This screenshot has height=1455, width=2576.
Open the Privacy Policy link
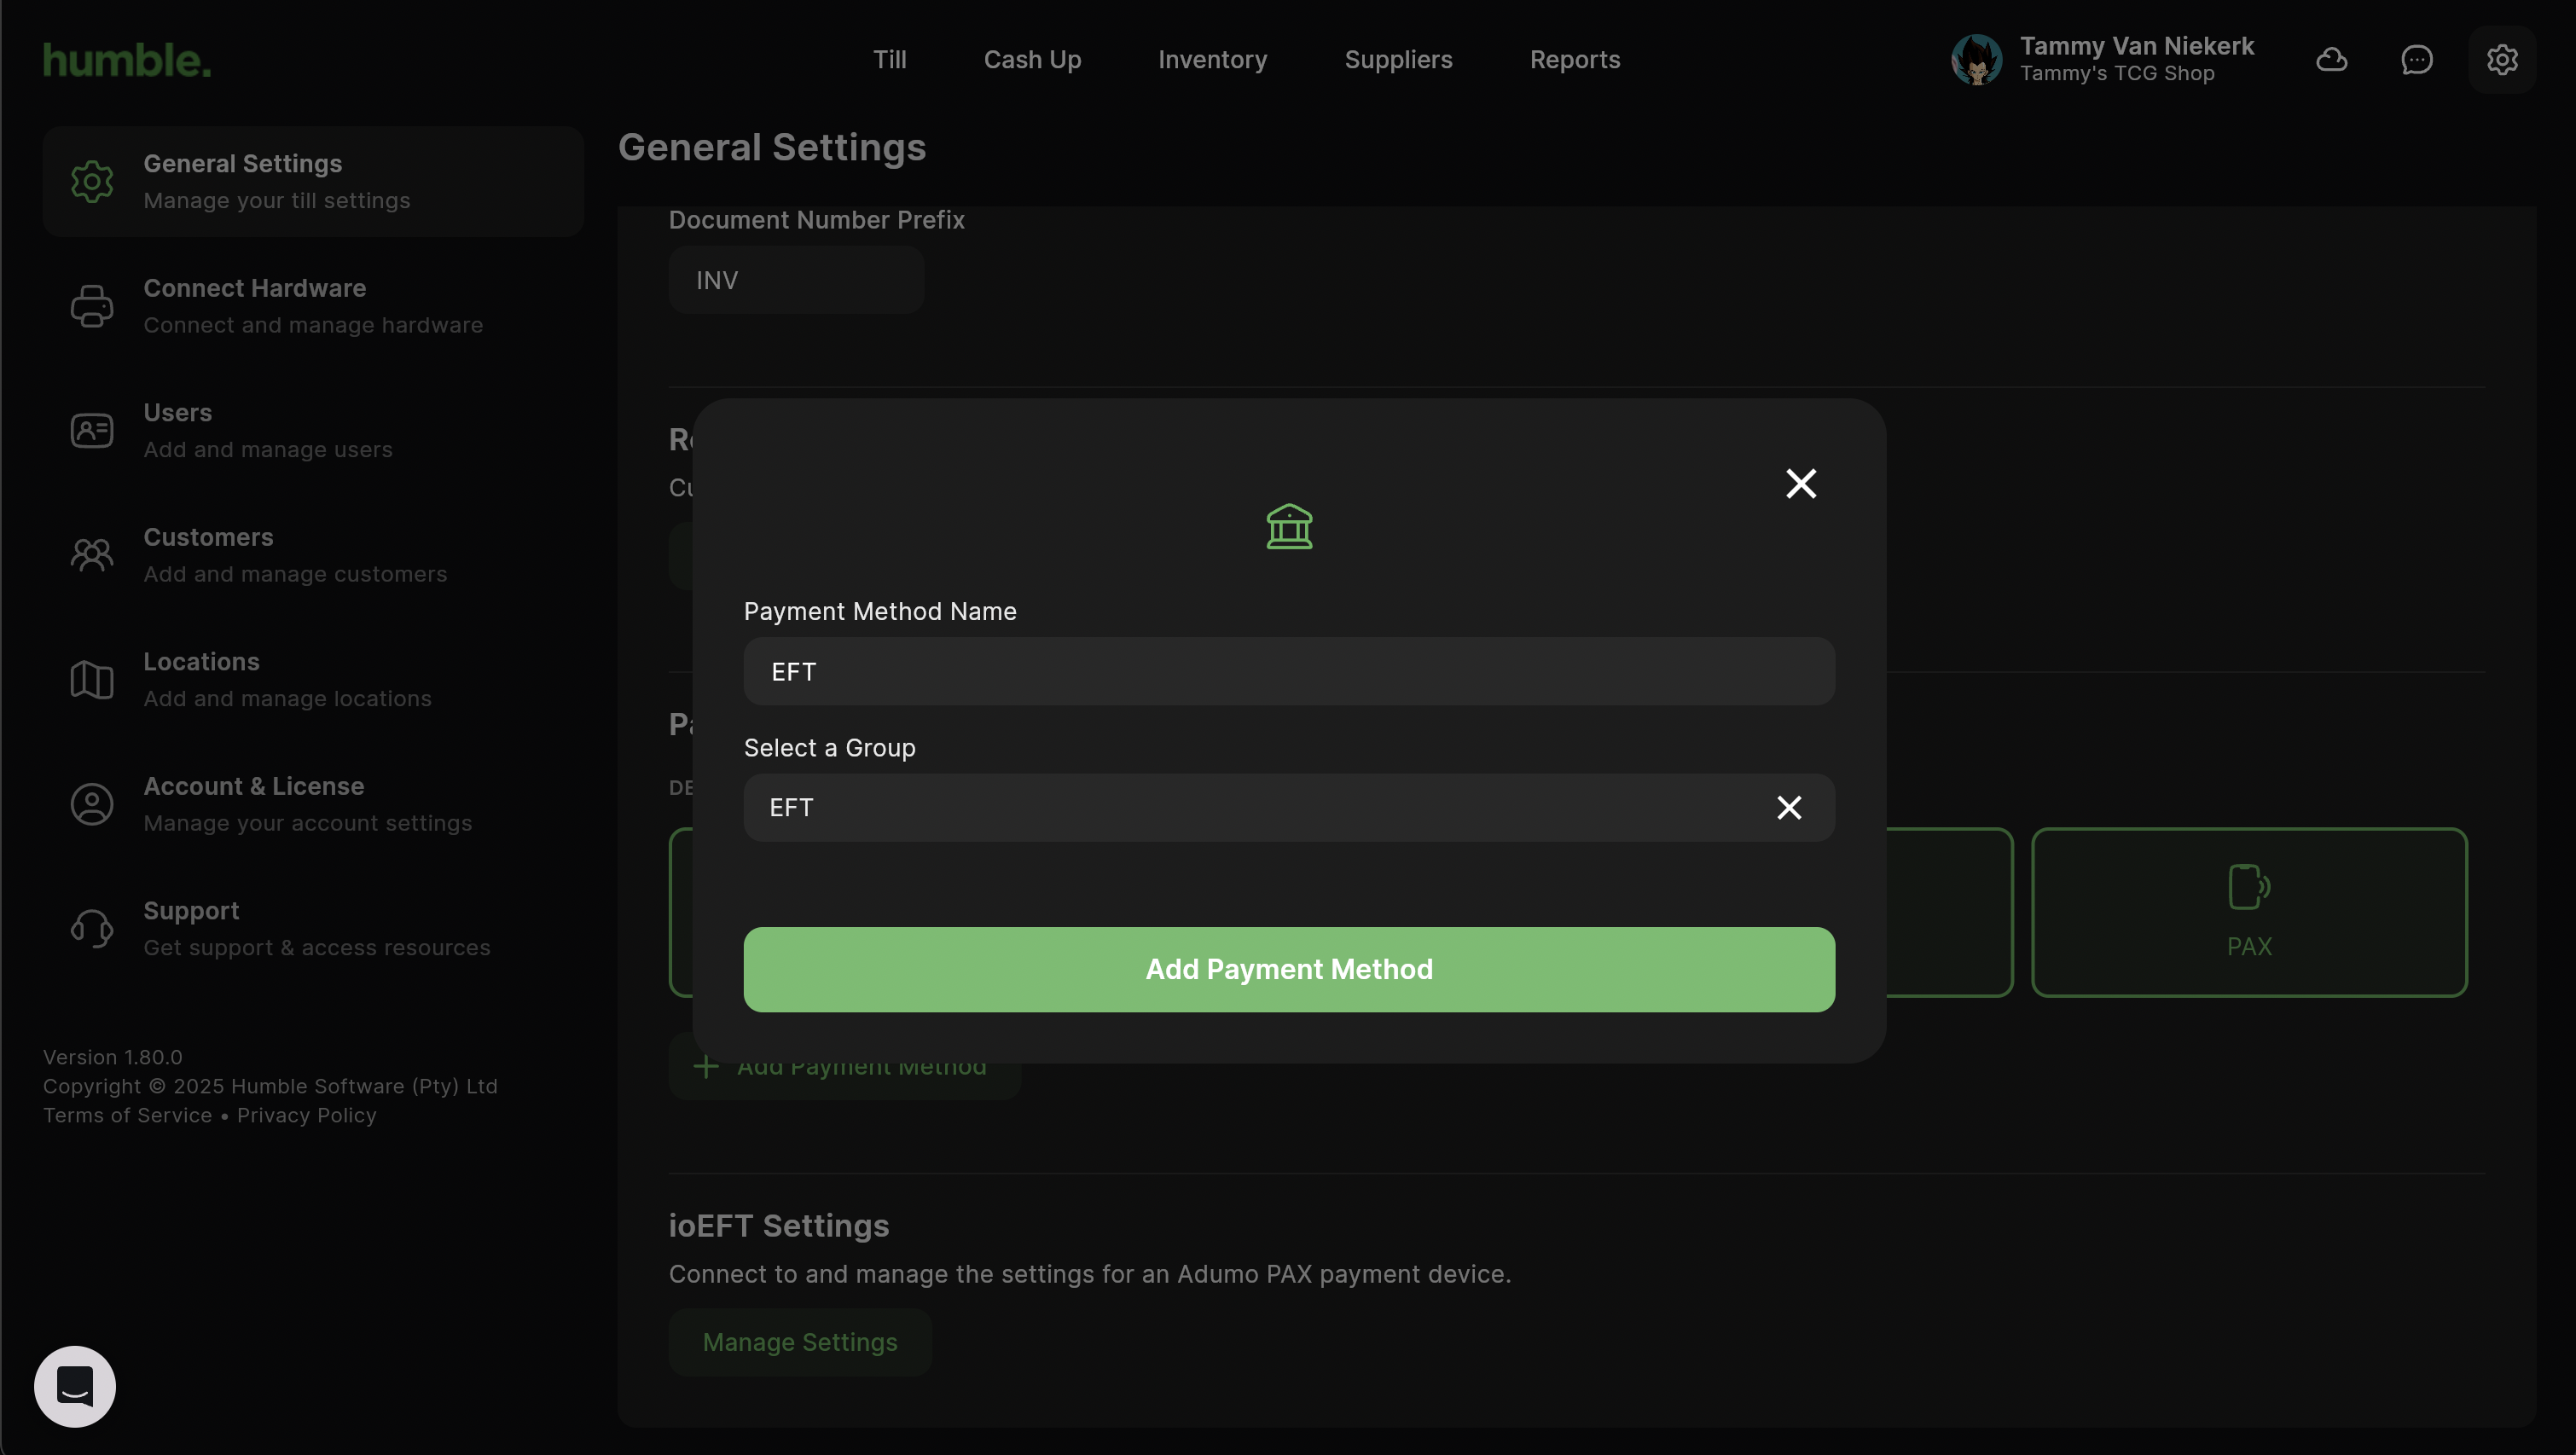click(306, 1115)
